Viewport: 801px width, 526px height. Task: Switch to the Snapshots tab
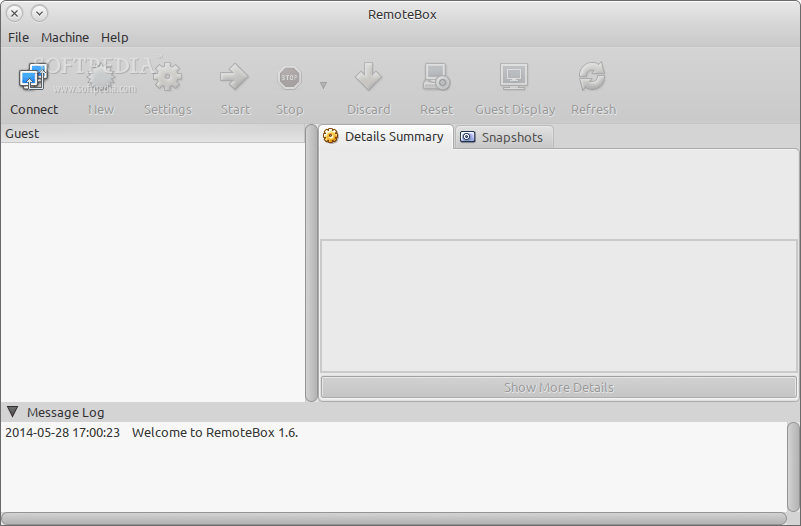pyautogui.click(x=503, y=137)
